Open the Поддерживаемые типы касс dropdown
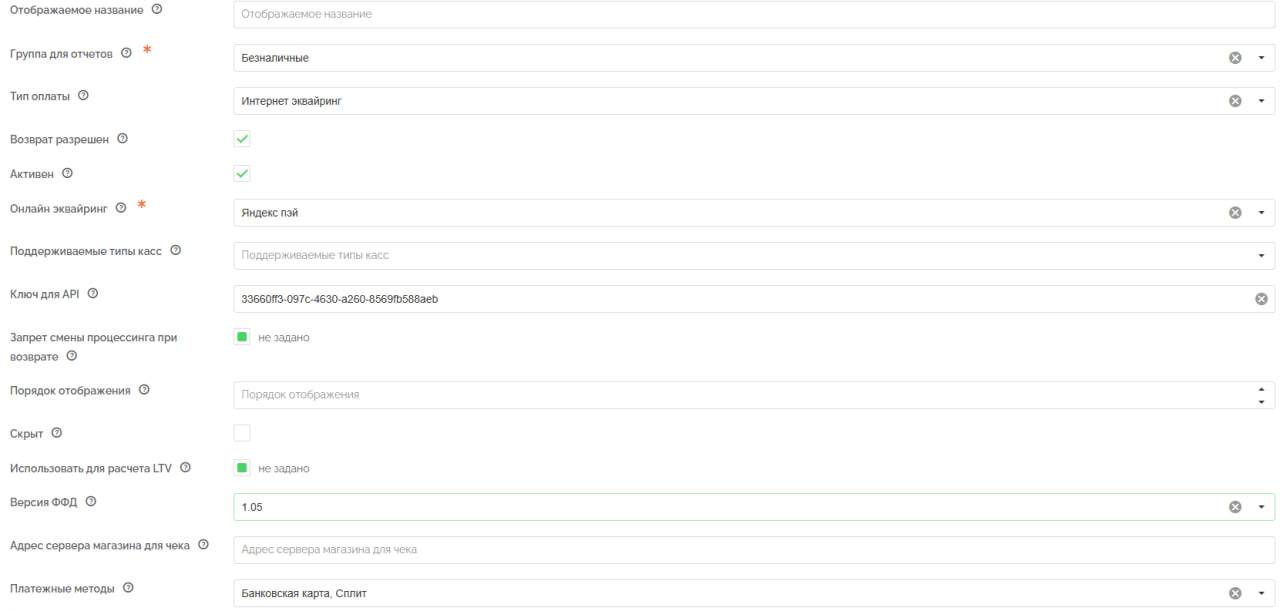Screen dimensions: 1280x611 pos(754,255)
